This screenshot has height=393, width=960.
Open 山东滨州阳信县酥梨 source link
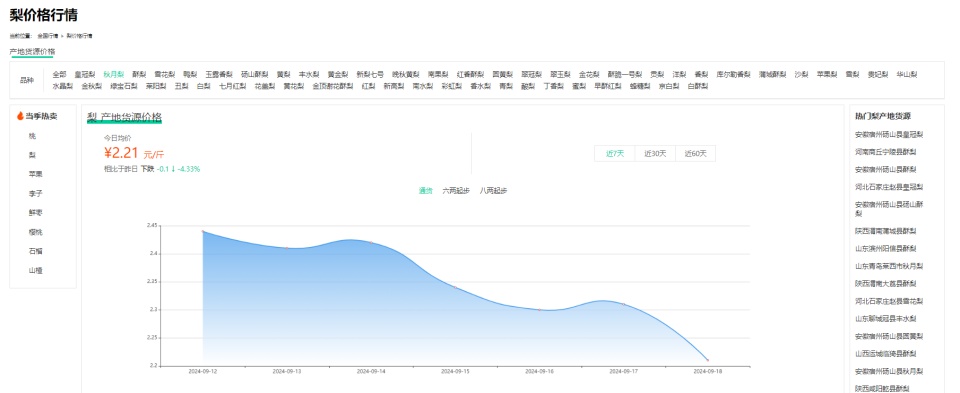886,249
